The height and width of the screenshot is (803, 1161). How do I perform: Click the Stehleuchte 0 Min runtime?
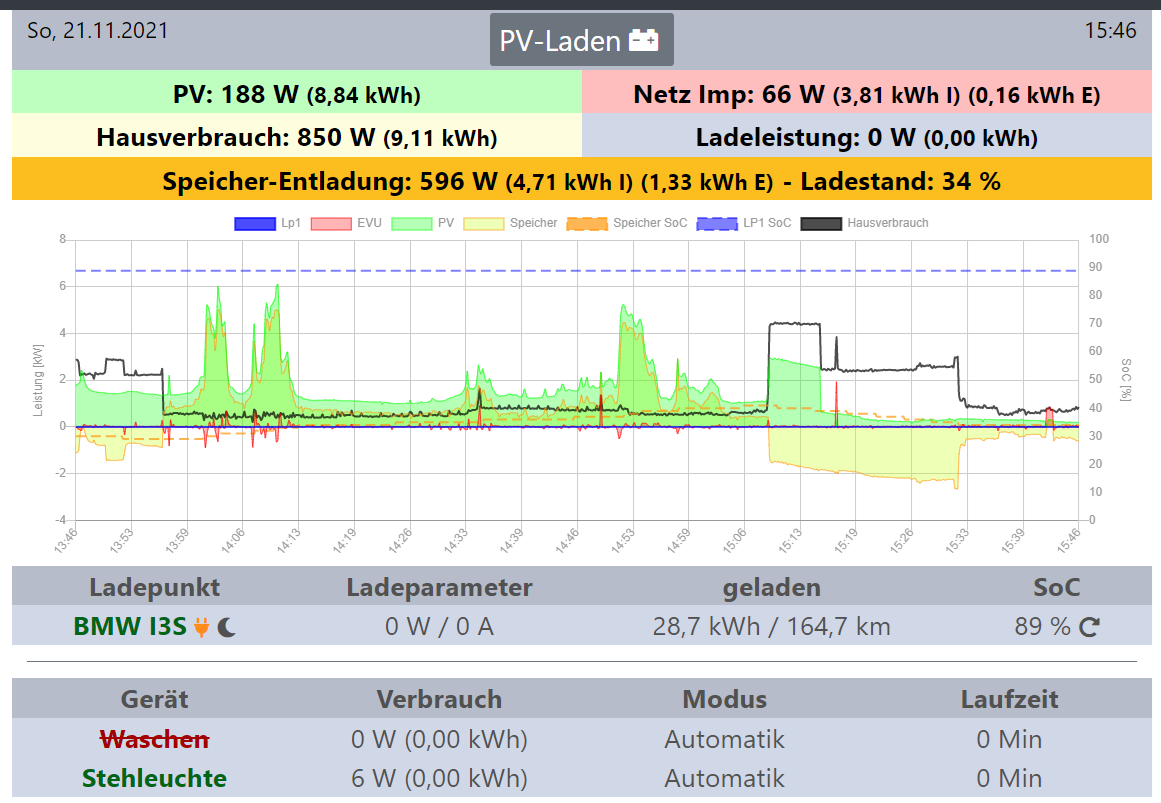coord(1009,779)
